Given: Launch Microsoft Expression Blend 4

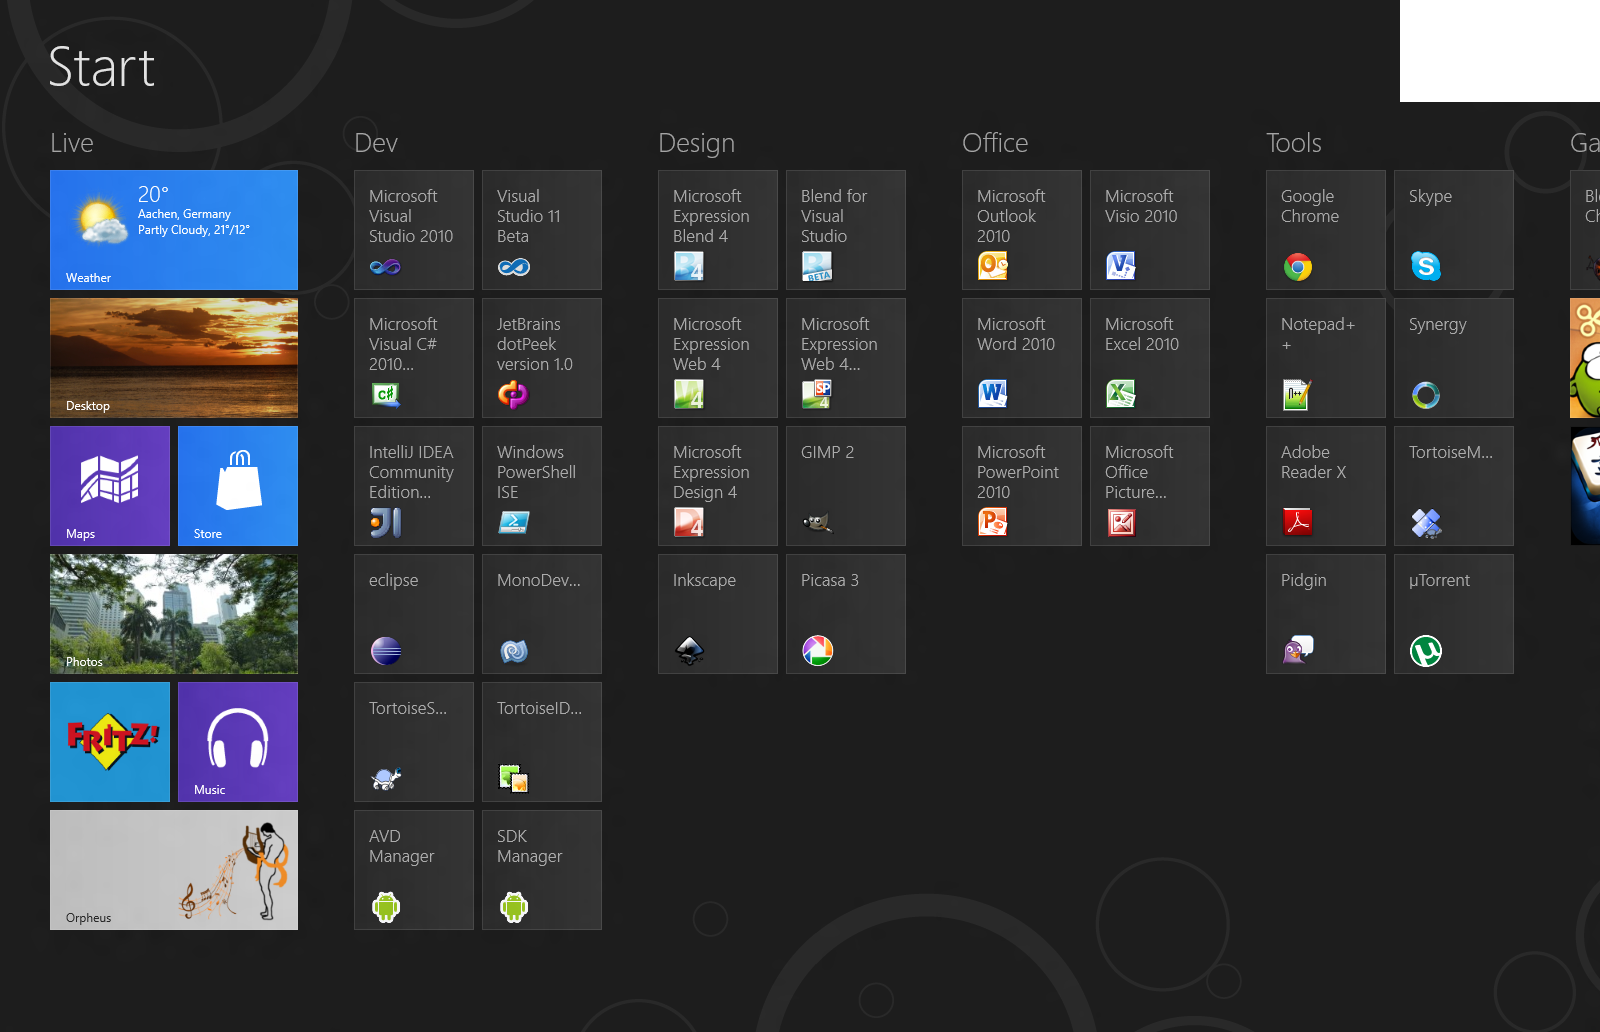Looking at the screenshot, I should (x=718, y=230).
